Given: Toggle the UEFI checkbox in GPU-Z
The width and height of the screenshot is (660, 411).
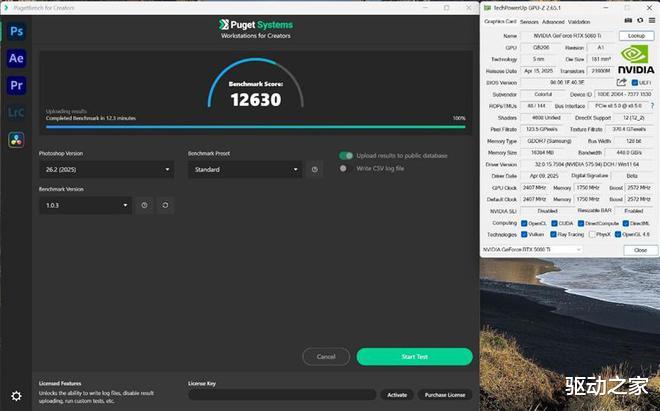Looking at the screenshot, I should click(x=635, y=83).
